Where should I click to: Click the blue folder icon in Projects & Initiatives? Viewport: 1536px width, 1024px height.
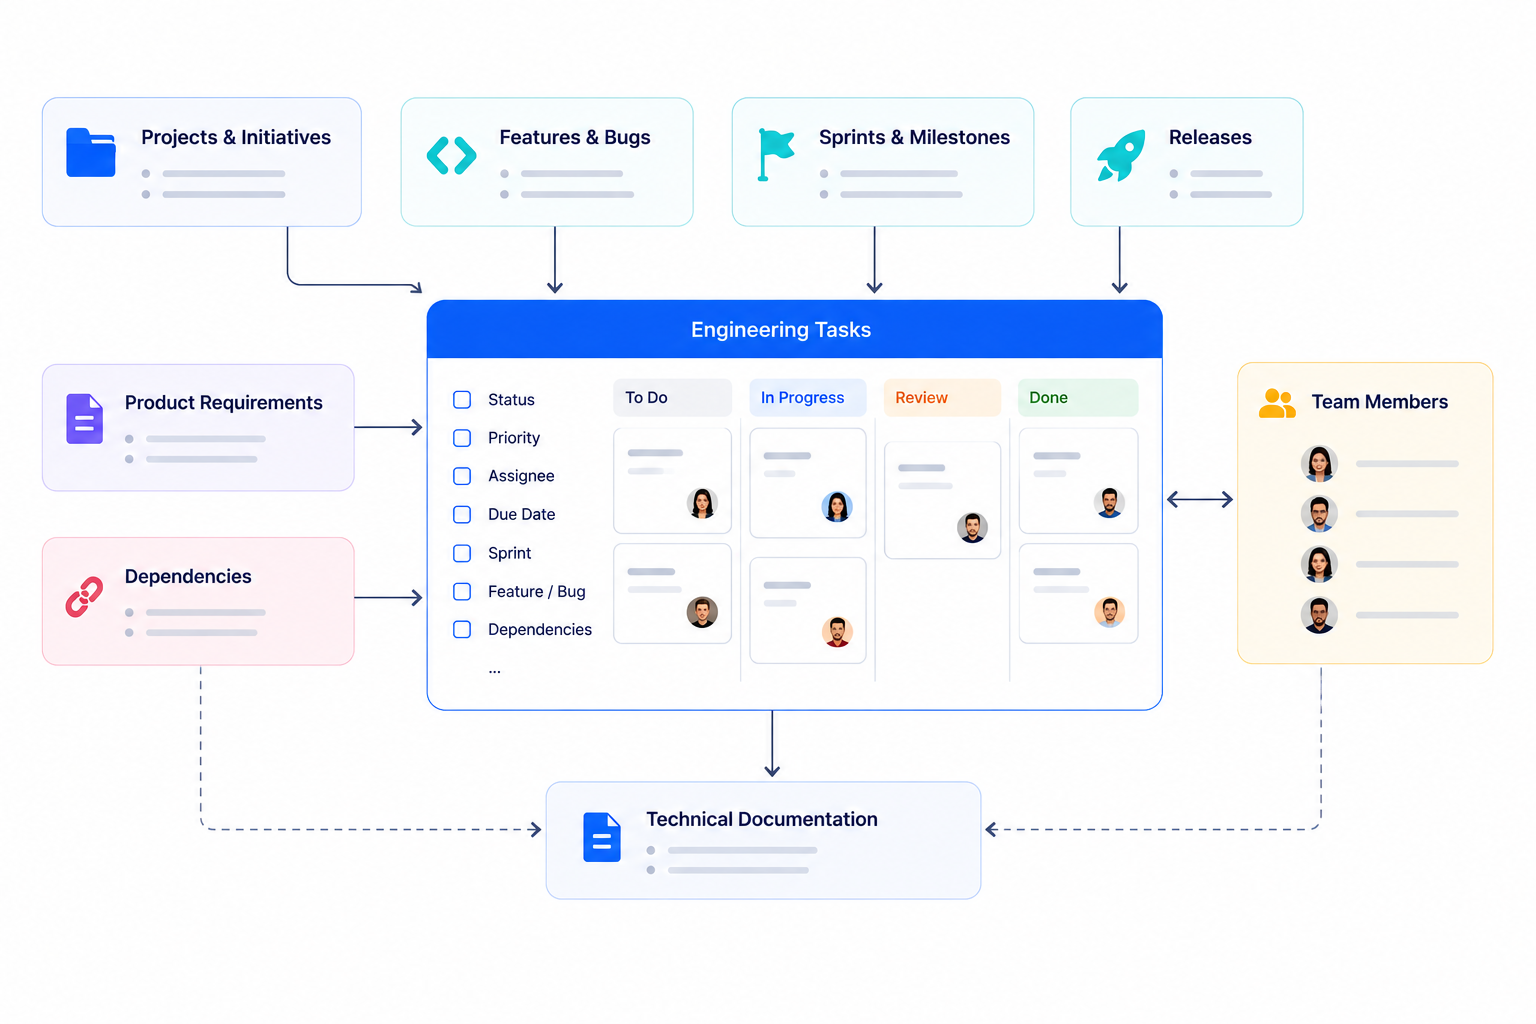[x=91, y=152]
